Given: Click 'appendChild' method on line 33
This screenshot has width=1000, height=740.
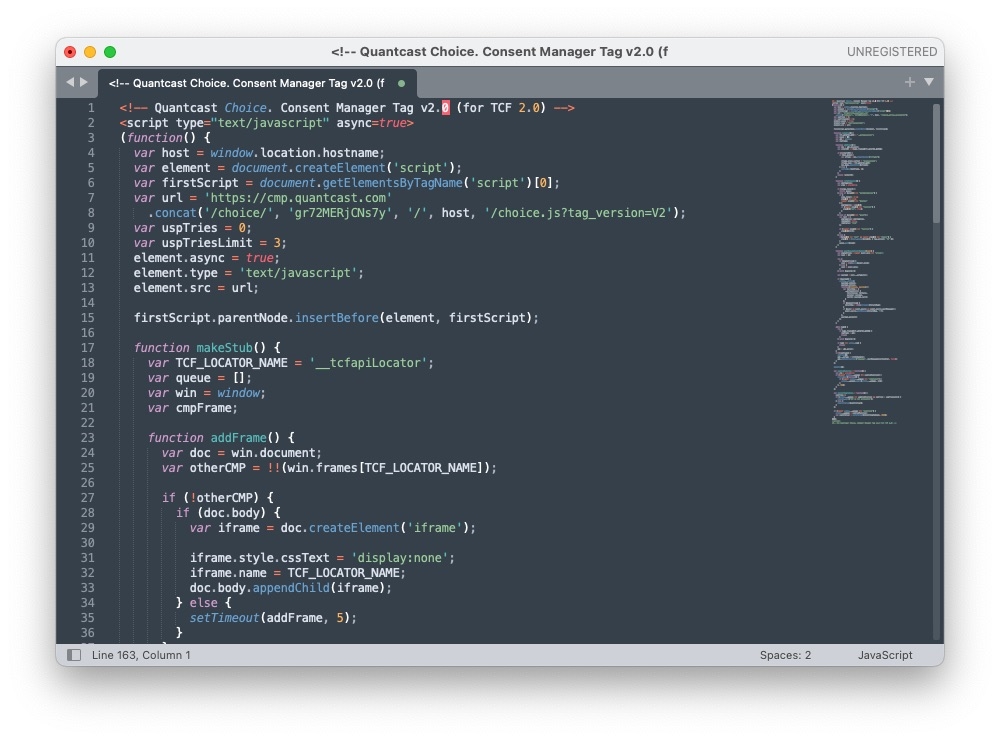Looking at the screenshot, I should point(291,588).
